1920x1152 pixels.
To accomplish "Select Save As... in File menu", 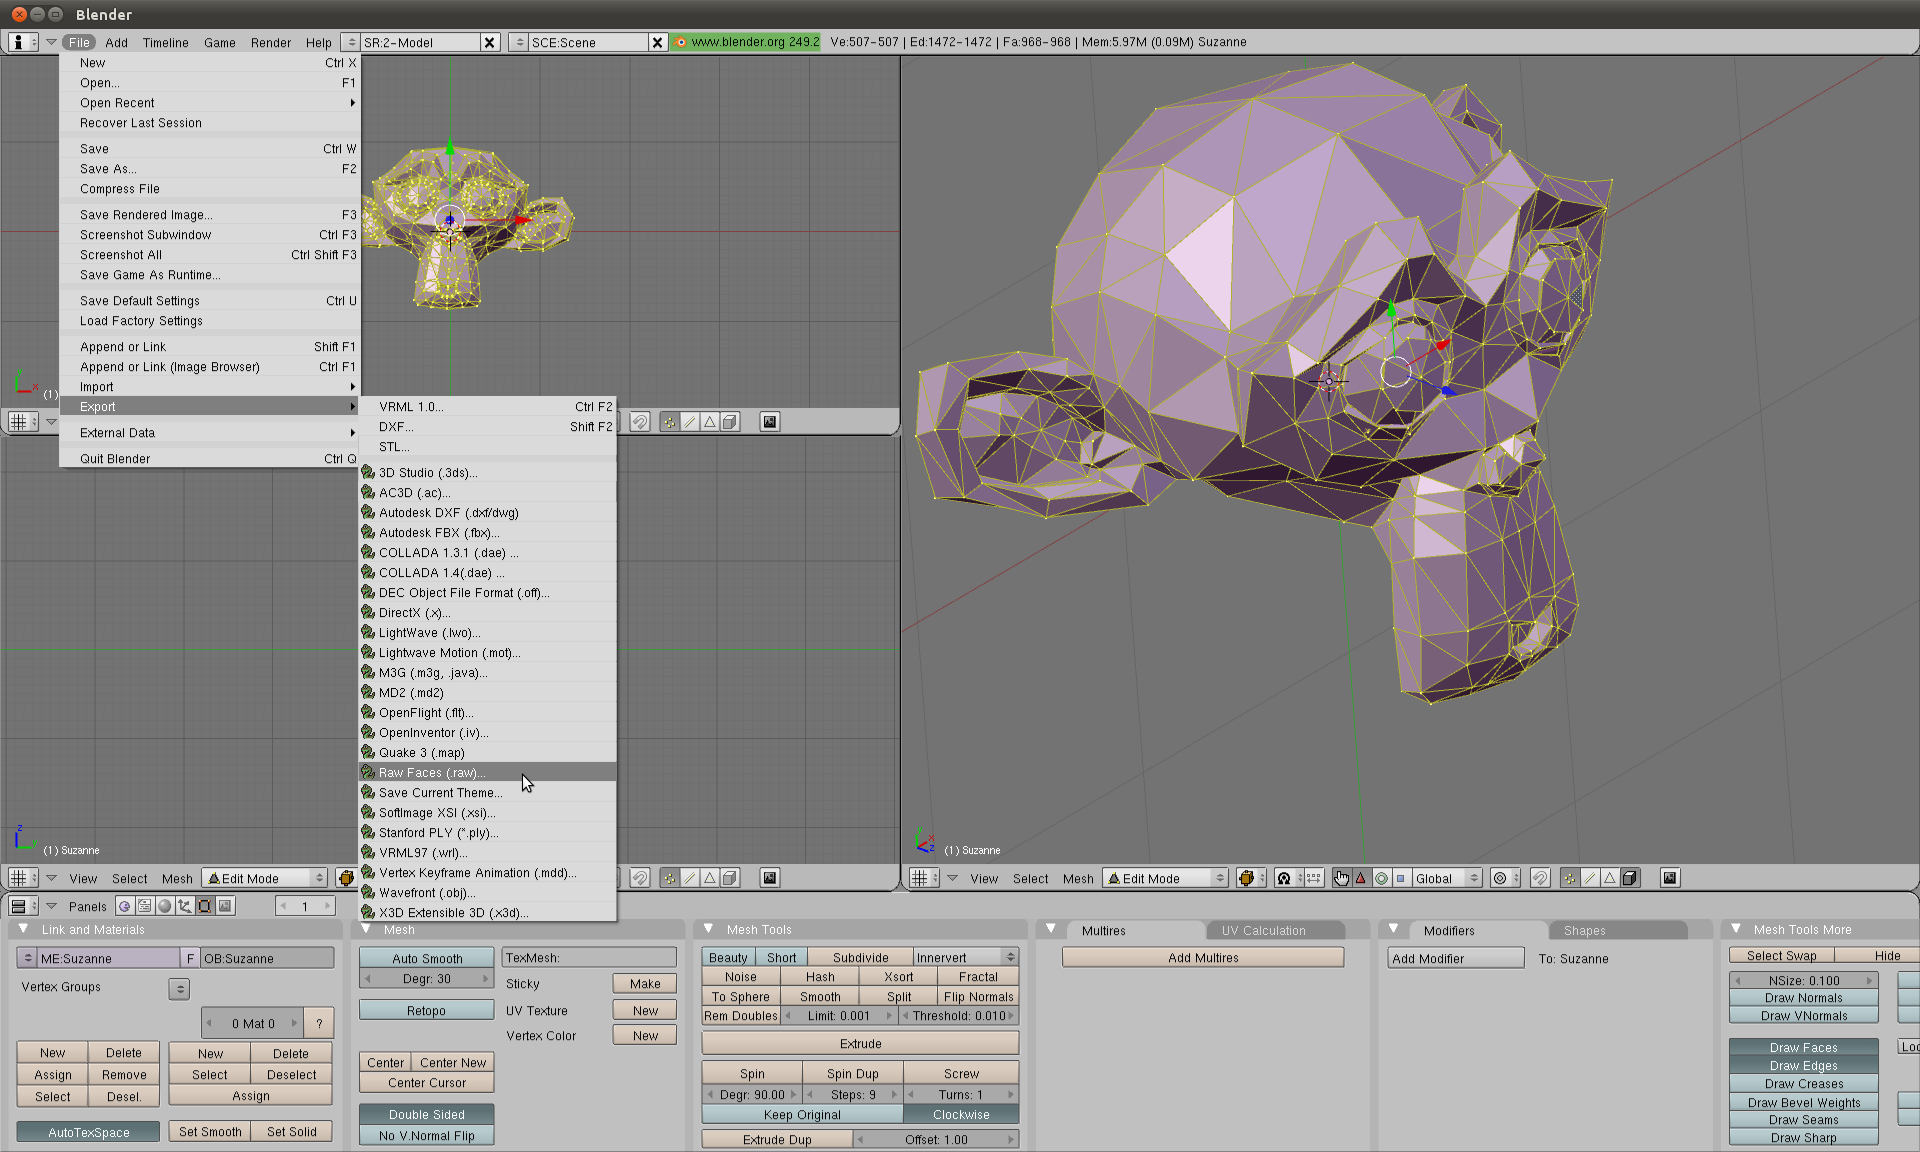I will [x=210, y=169].
